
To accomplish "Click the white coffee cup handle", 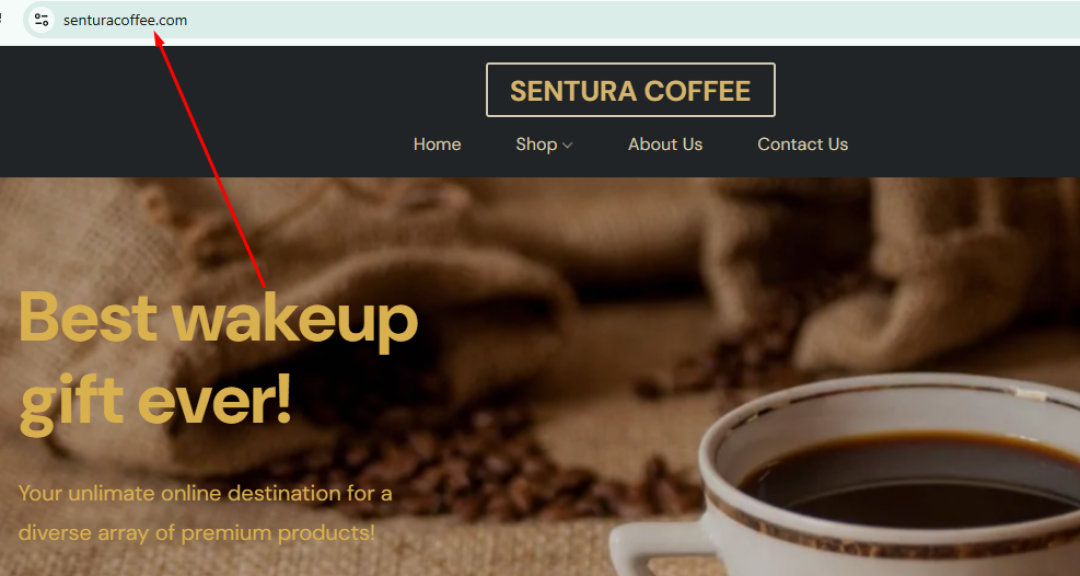I will pyautogui.click(x=661, y=548).
